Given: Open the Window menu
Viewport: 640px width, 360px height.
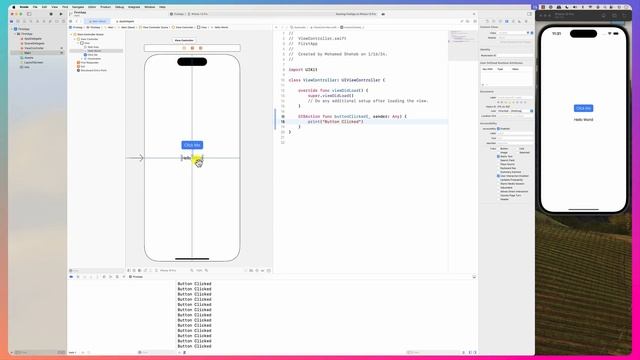Looking at the screenshot, I should click(149, 7).
